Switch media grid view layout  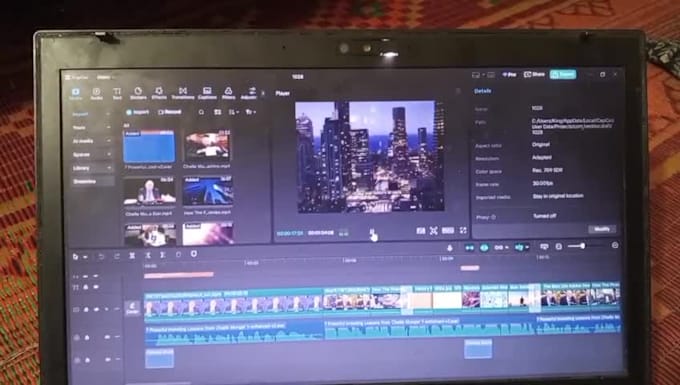tap(218, 112)
